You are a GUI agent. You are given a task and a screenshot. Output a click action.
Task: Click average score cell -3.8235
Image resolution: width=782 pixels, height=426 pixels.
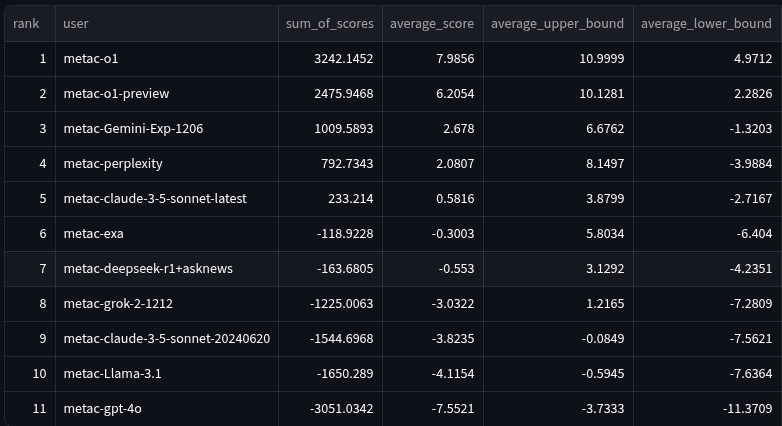coord(433,339)
